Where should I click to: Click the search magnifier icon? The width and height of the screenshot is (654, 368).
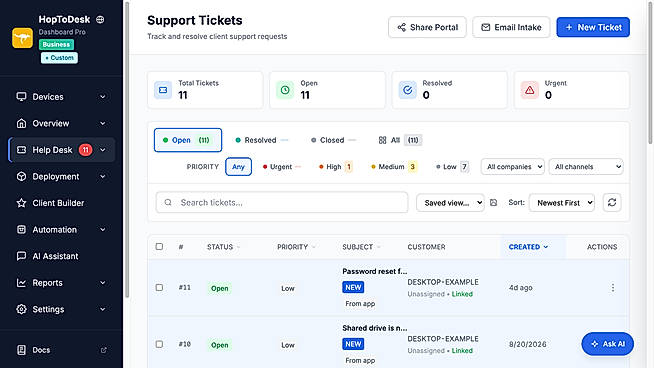coord(168,203)
